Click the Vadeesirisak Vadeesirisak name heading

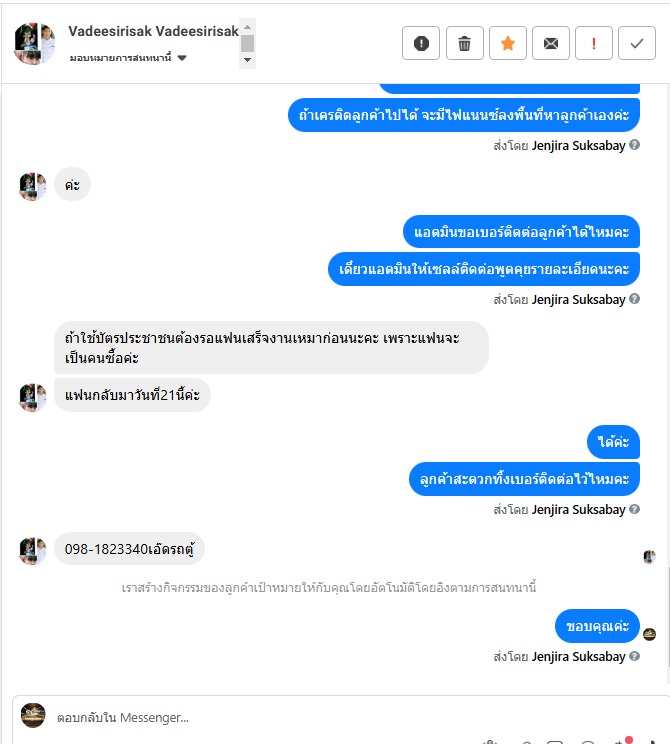(x=153, y=31)
